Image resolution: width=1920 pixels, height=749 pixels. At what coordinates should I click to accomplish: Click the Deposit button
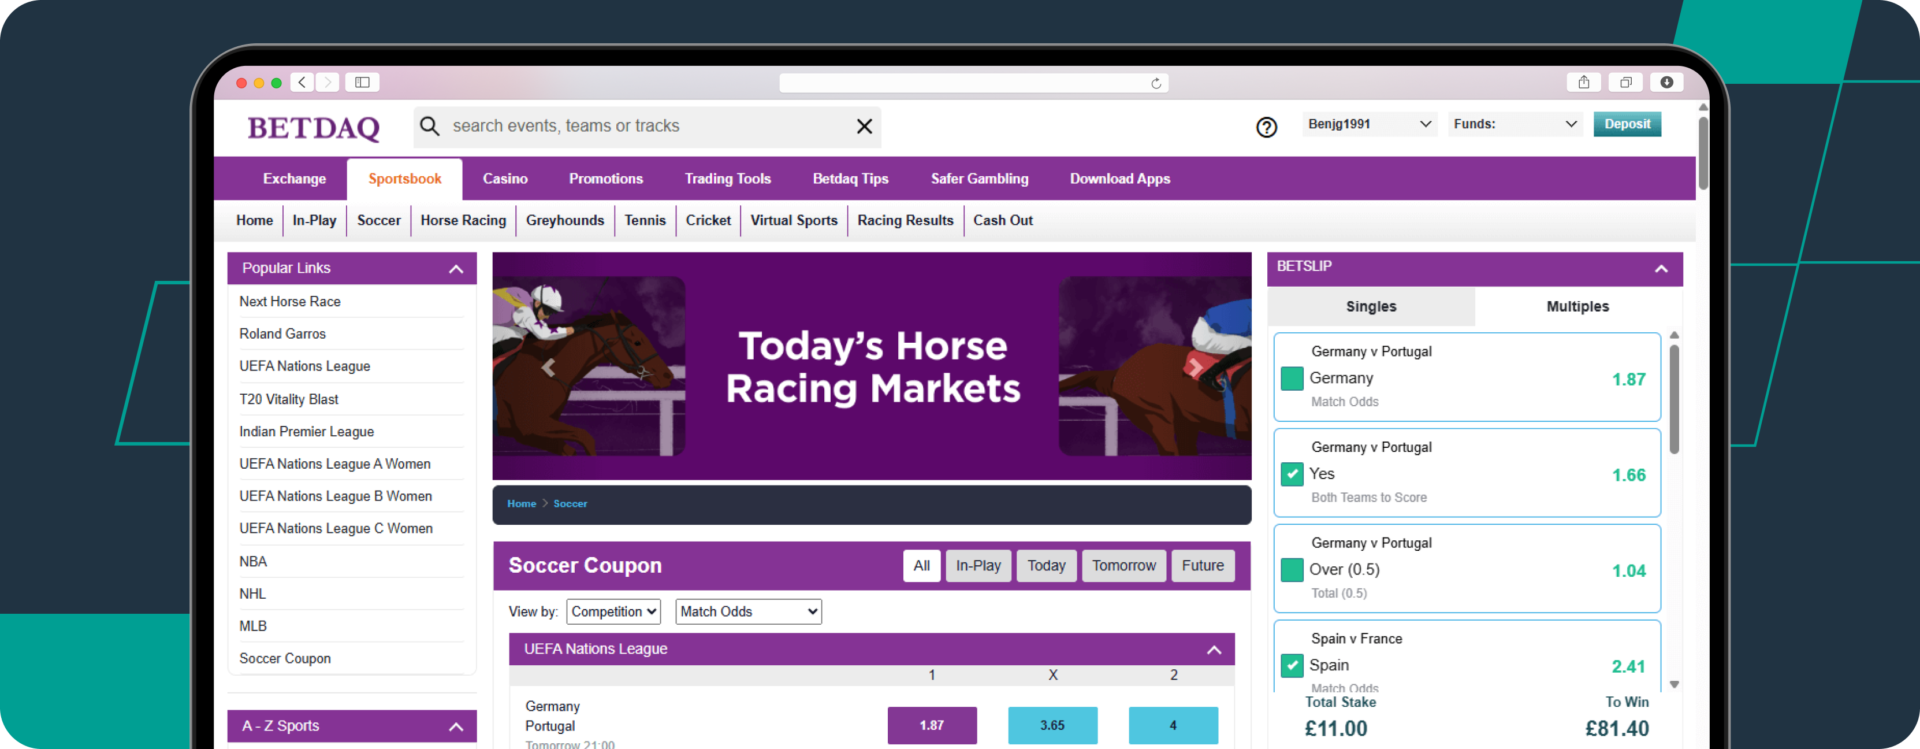pos(1627,124)
